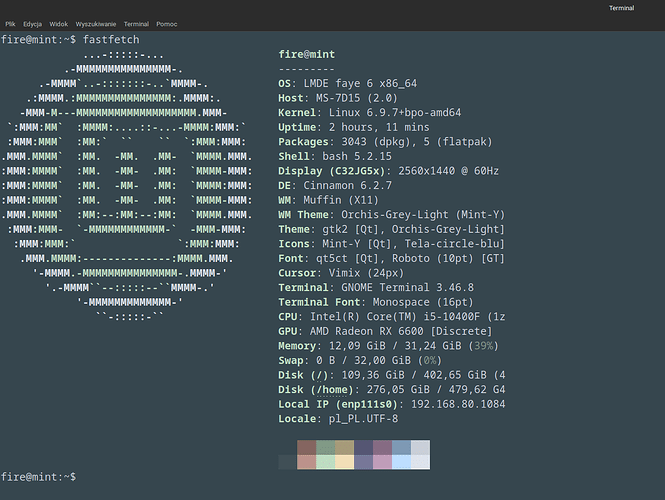Click the 'Uptime: 2 hours, 11 mins' line
This screenshot has height=500, width=665.
(x=354, y=127)
